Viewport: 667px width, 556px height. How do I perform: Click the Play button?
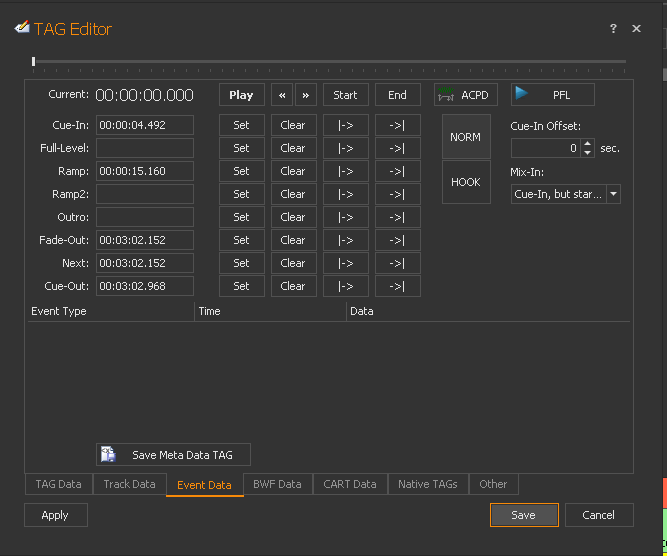pos(242,94)
